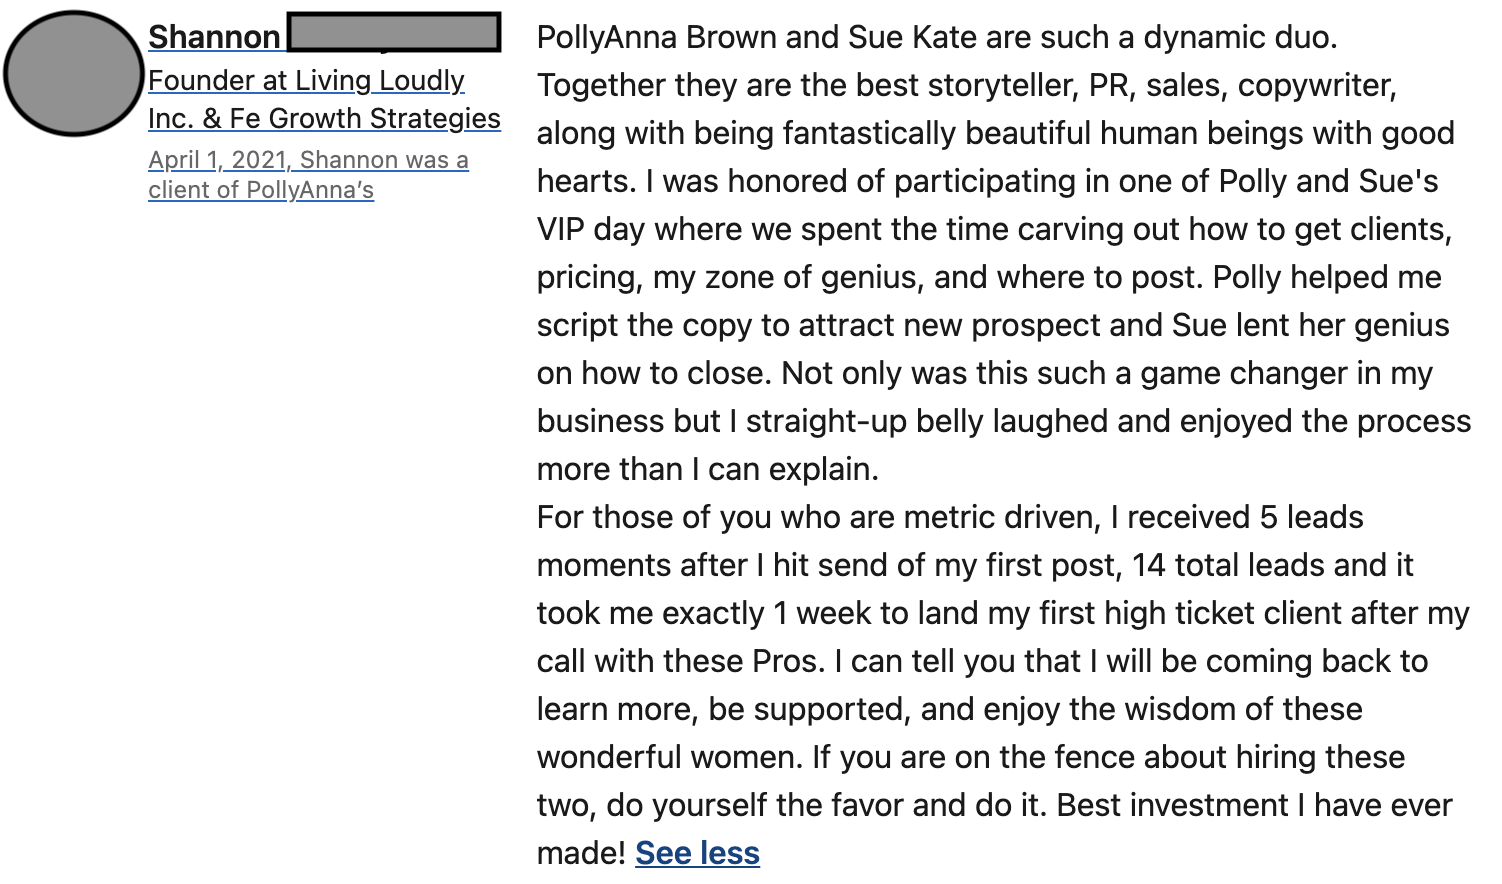This screenshot has height=884, width=1502.
Task: Open Shannon's circular profile picture
Action: [73, 73]
